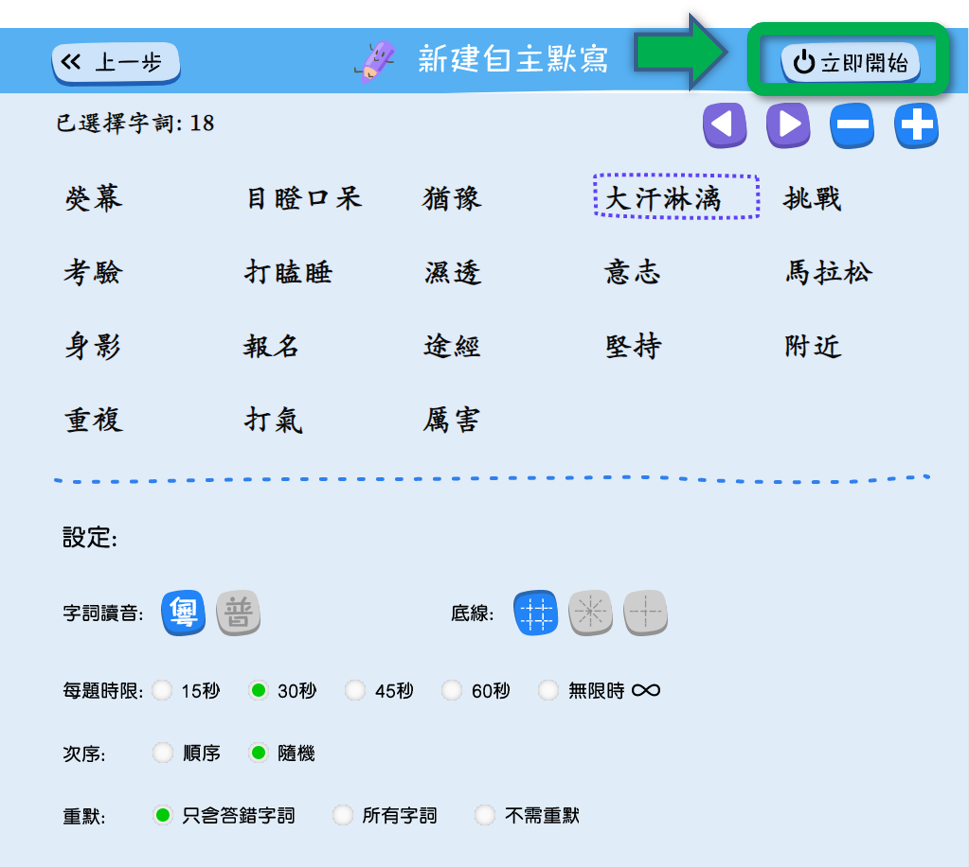Viewport: 969px width, 867px height.
Task: Select the word 濕透
Action: [453, 273]
